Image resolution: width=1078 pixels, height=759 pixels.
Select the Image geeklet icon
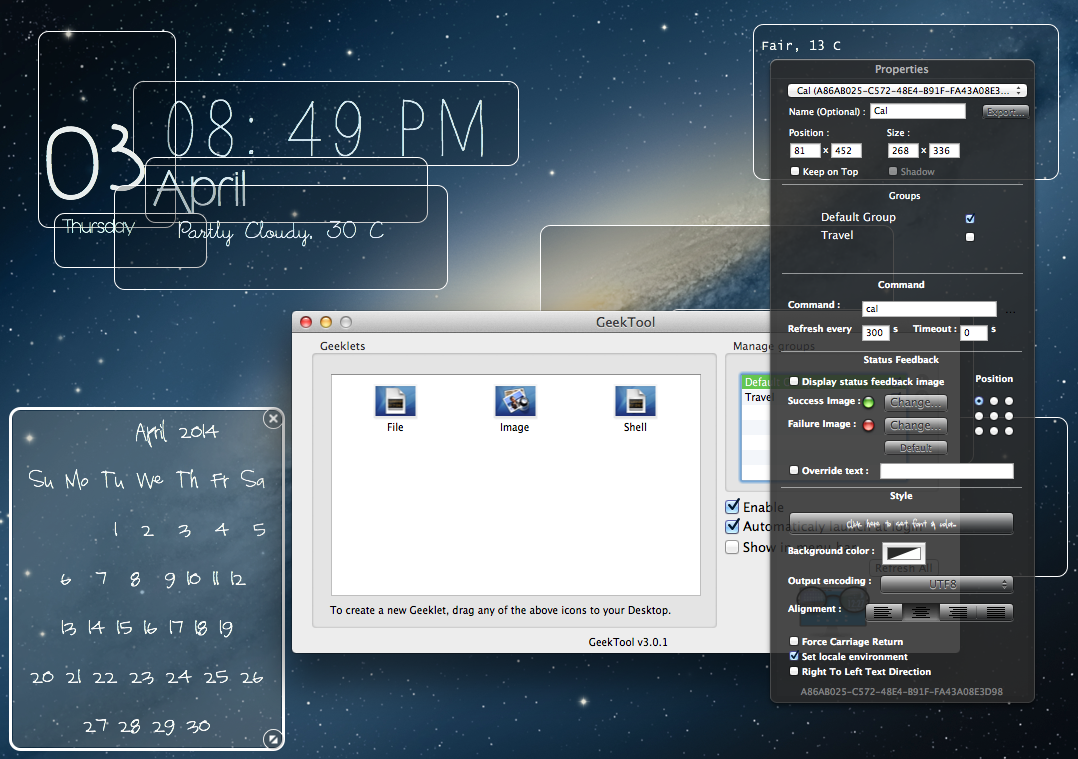coord(515,402)
